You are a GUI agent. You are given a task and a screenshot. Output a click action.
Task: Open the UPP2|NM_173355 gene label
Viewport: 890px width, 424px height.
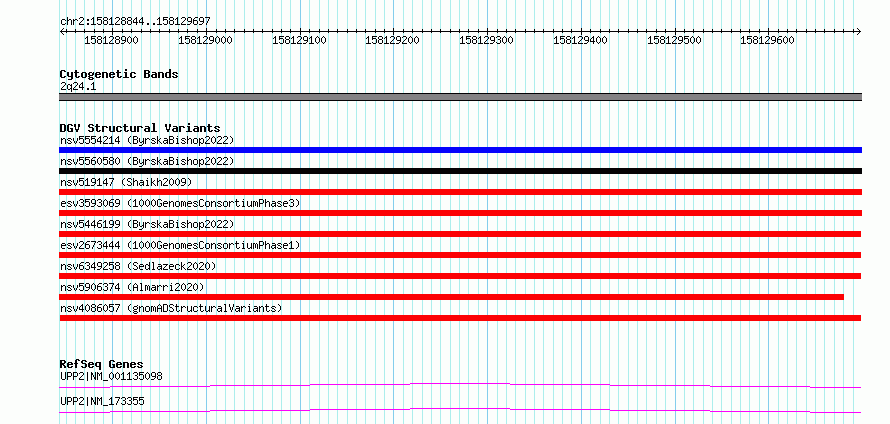102,401
